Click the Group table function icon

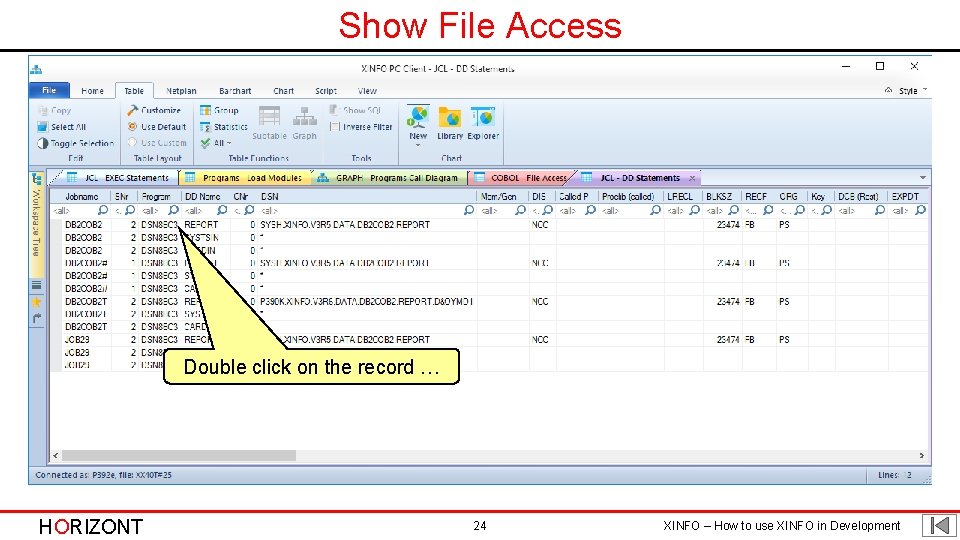pos(206,110)
